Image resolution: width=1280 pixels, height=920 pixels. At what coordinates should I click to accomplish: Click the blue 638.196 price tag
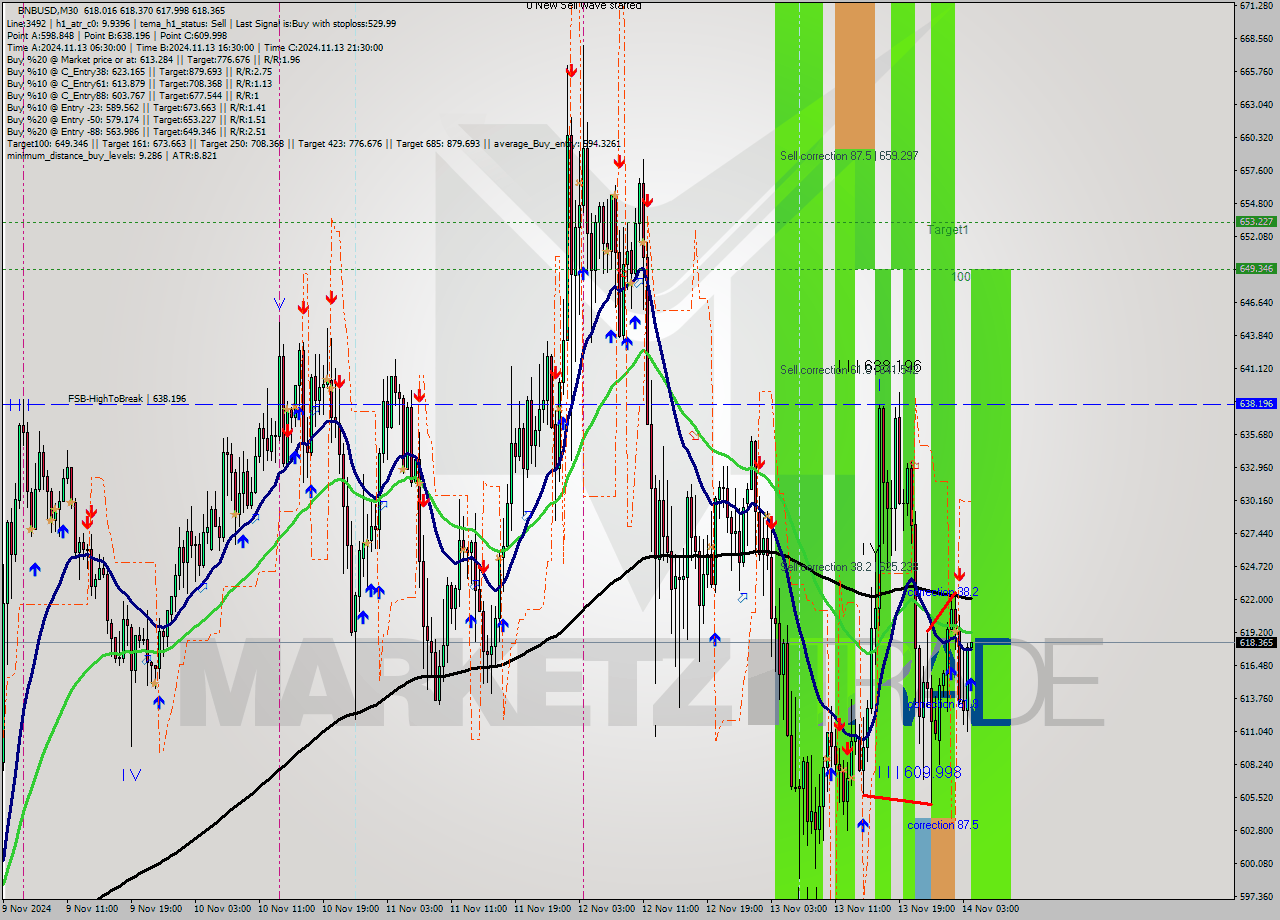coord(1256,404)
